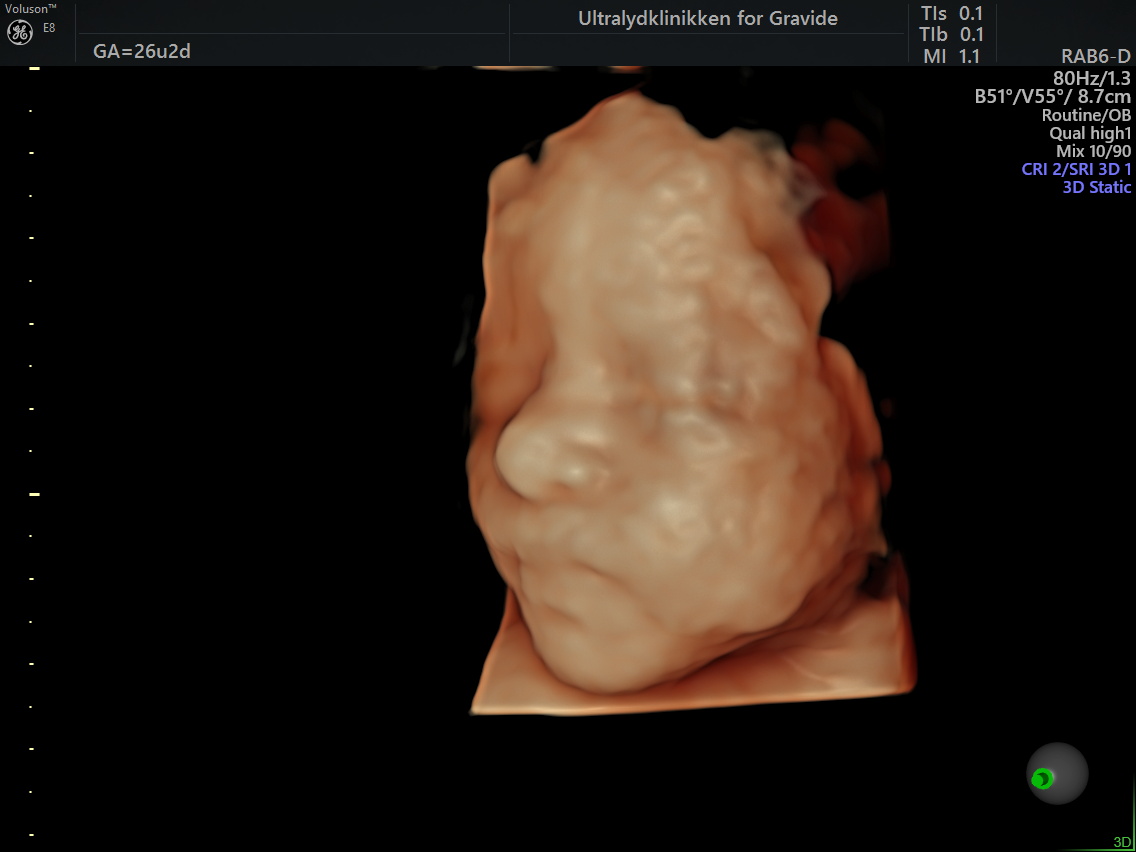Click the GE logo icon
Image resolution: width=1136 pixels, height=852 pixels.
coord(20,32)
